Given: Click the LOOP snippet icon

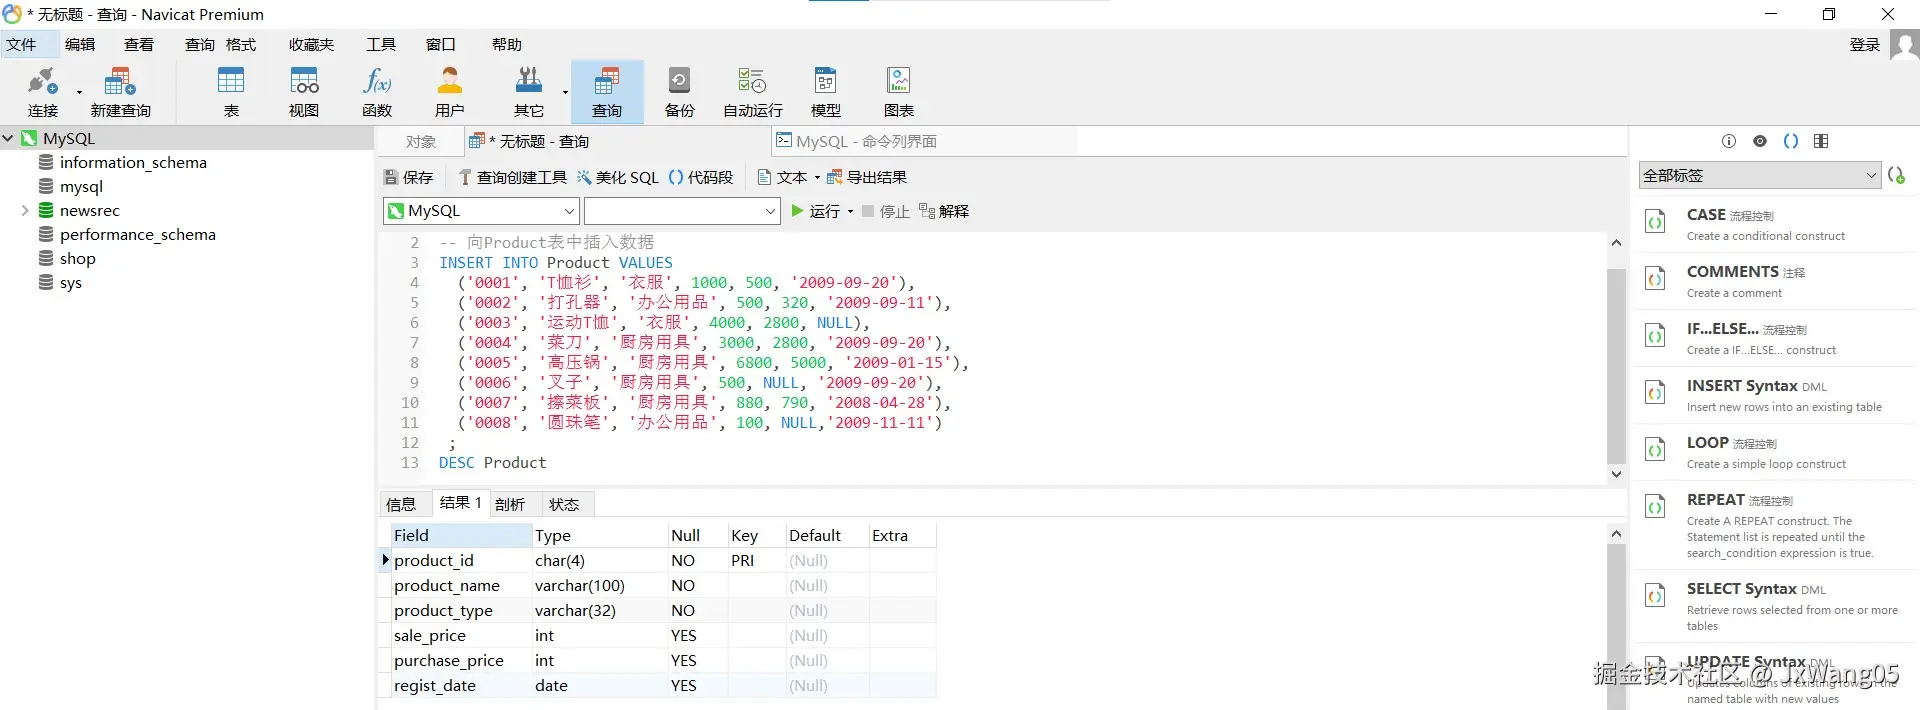Looking at the screenshot, I should coord(1655,450).
